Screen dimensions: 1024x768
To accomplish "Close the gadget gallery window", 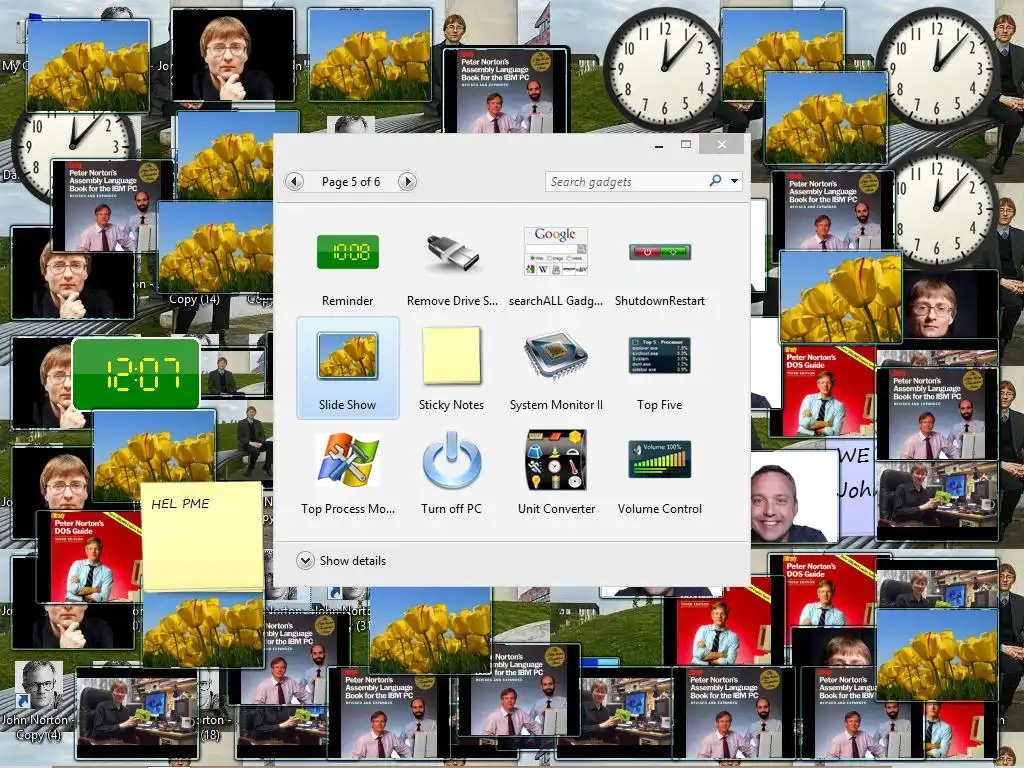I will [x=722, y=145].
